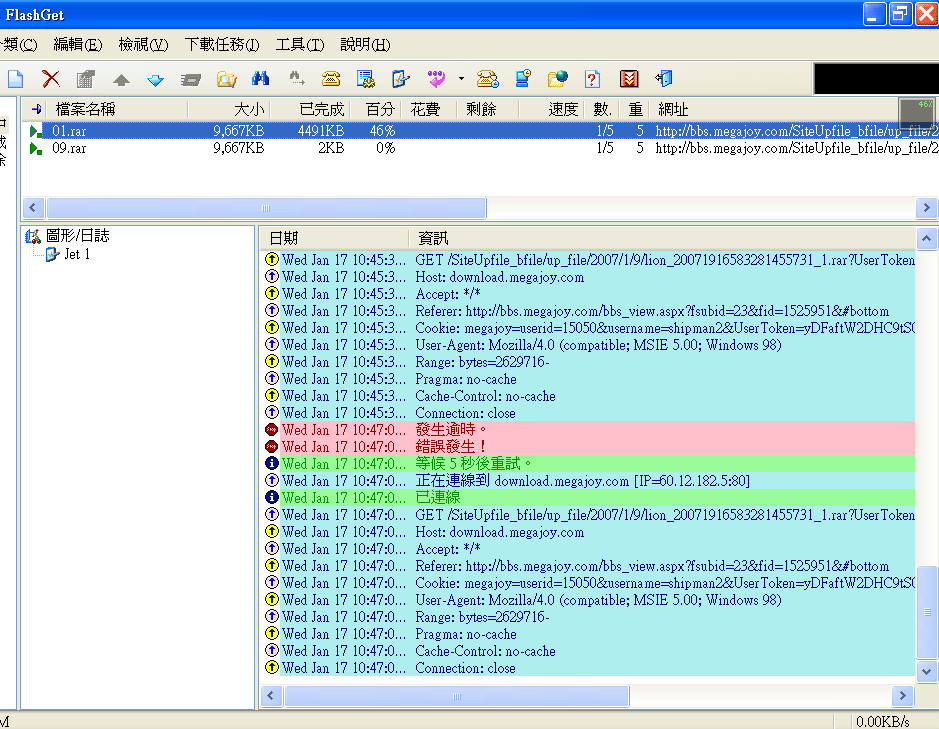The height and width of the screenshot is (729, 939).
Task: Click the 日期 log column header
Action: 334,238
